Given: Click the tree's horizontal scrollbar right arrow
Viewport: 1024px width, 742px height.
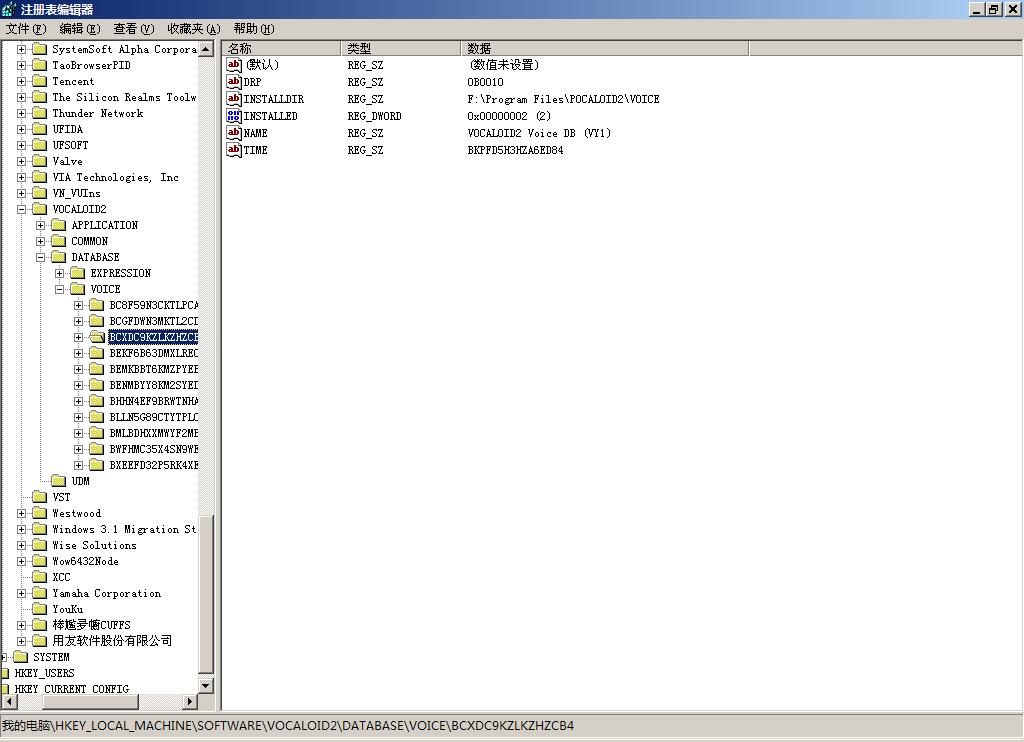Looking at the screenshot, I should [x=190, y=702].
